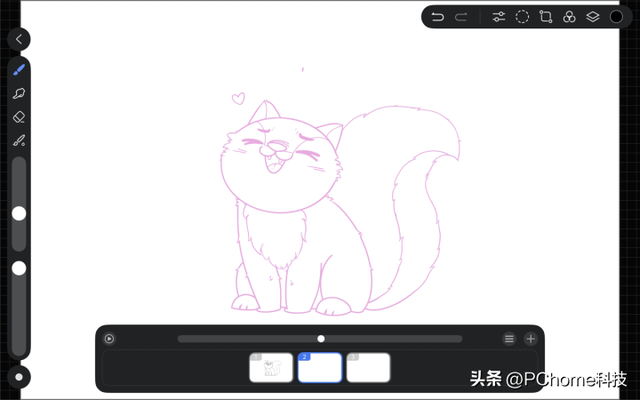
Task: Select the paint brush tool
Action: pos(19,70)
